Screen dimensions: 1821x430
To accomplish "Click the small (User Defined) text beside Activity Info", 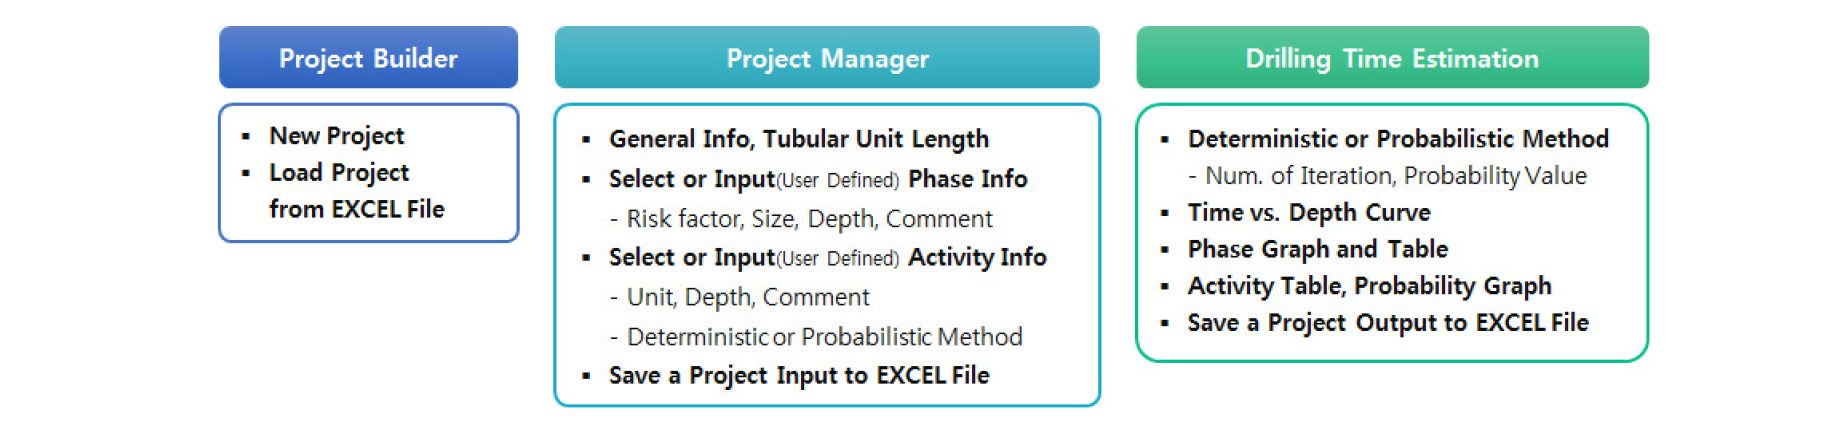I will pyautogui.click(x=838, y=259).
